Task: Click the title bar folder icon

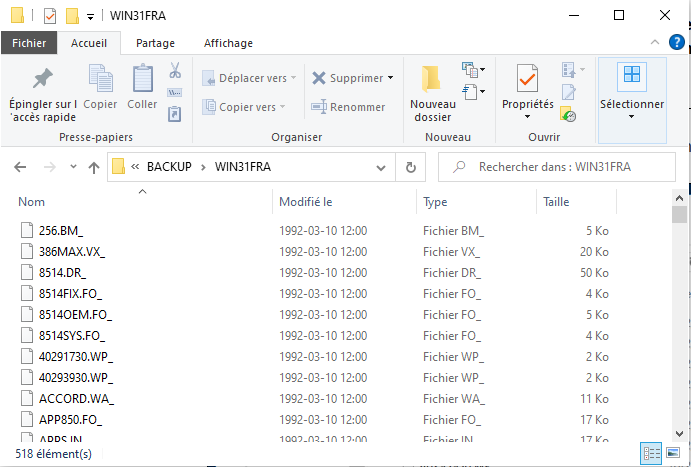Action: [17, 15]
